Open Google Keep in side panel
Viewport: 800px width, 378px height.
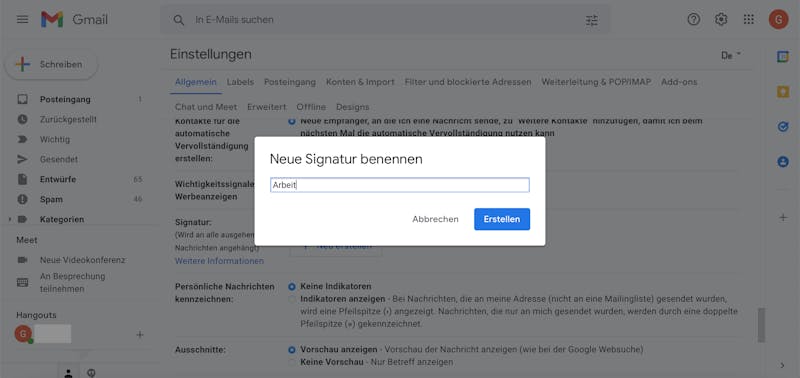pyautogui.click(x=783, y=92)
